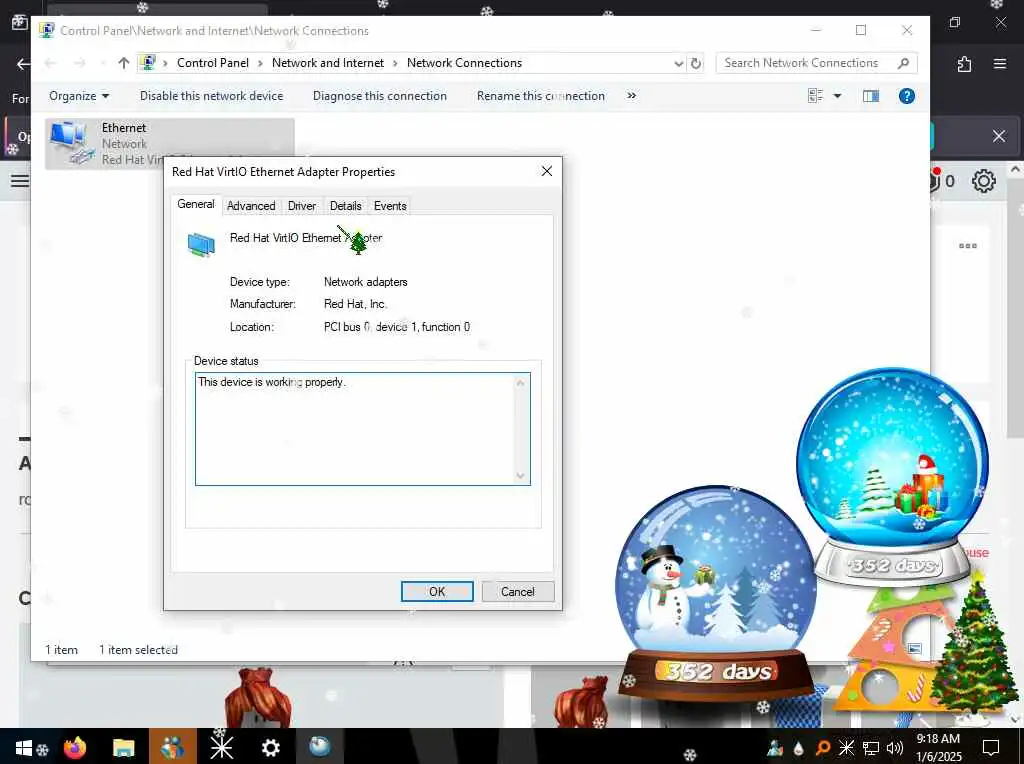Click the browser extensions puzzle icon

[965, 64]
